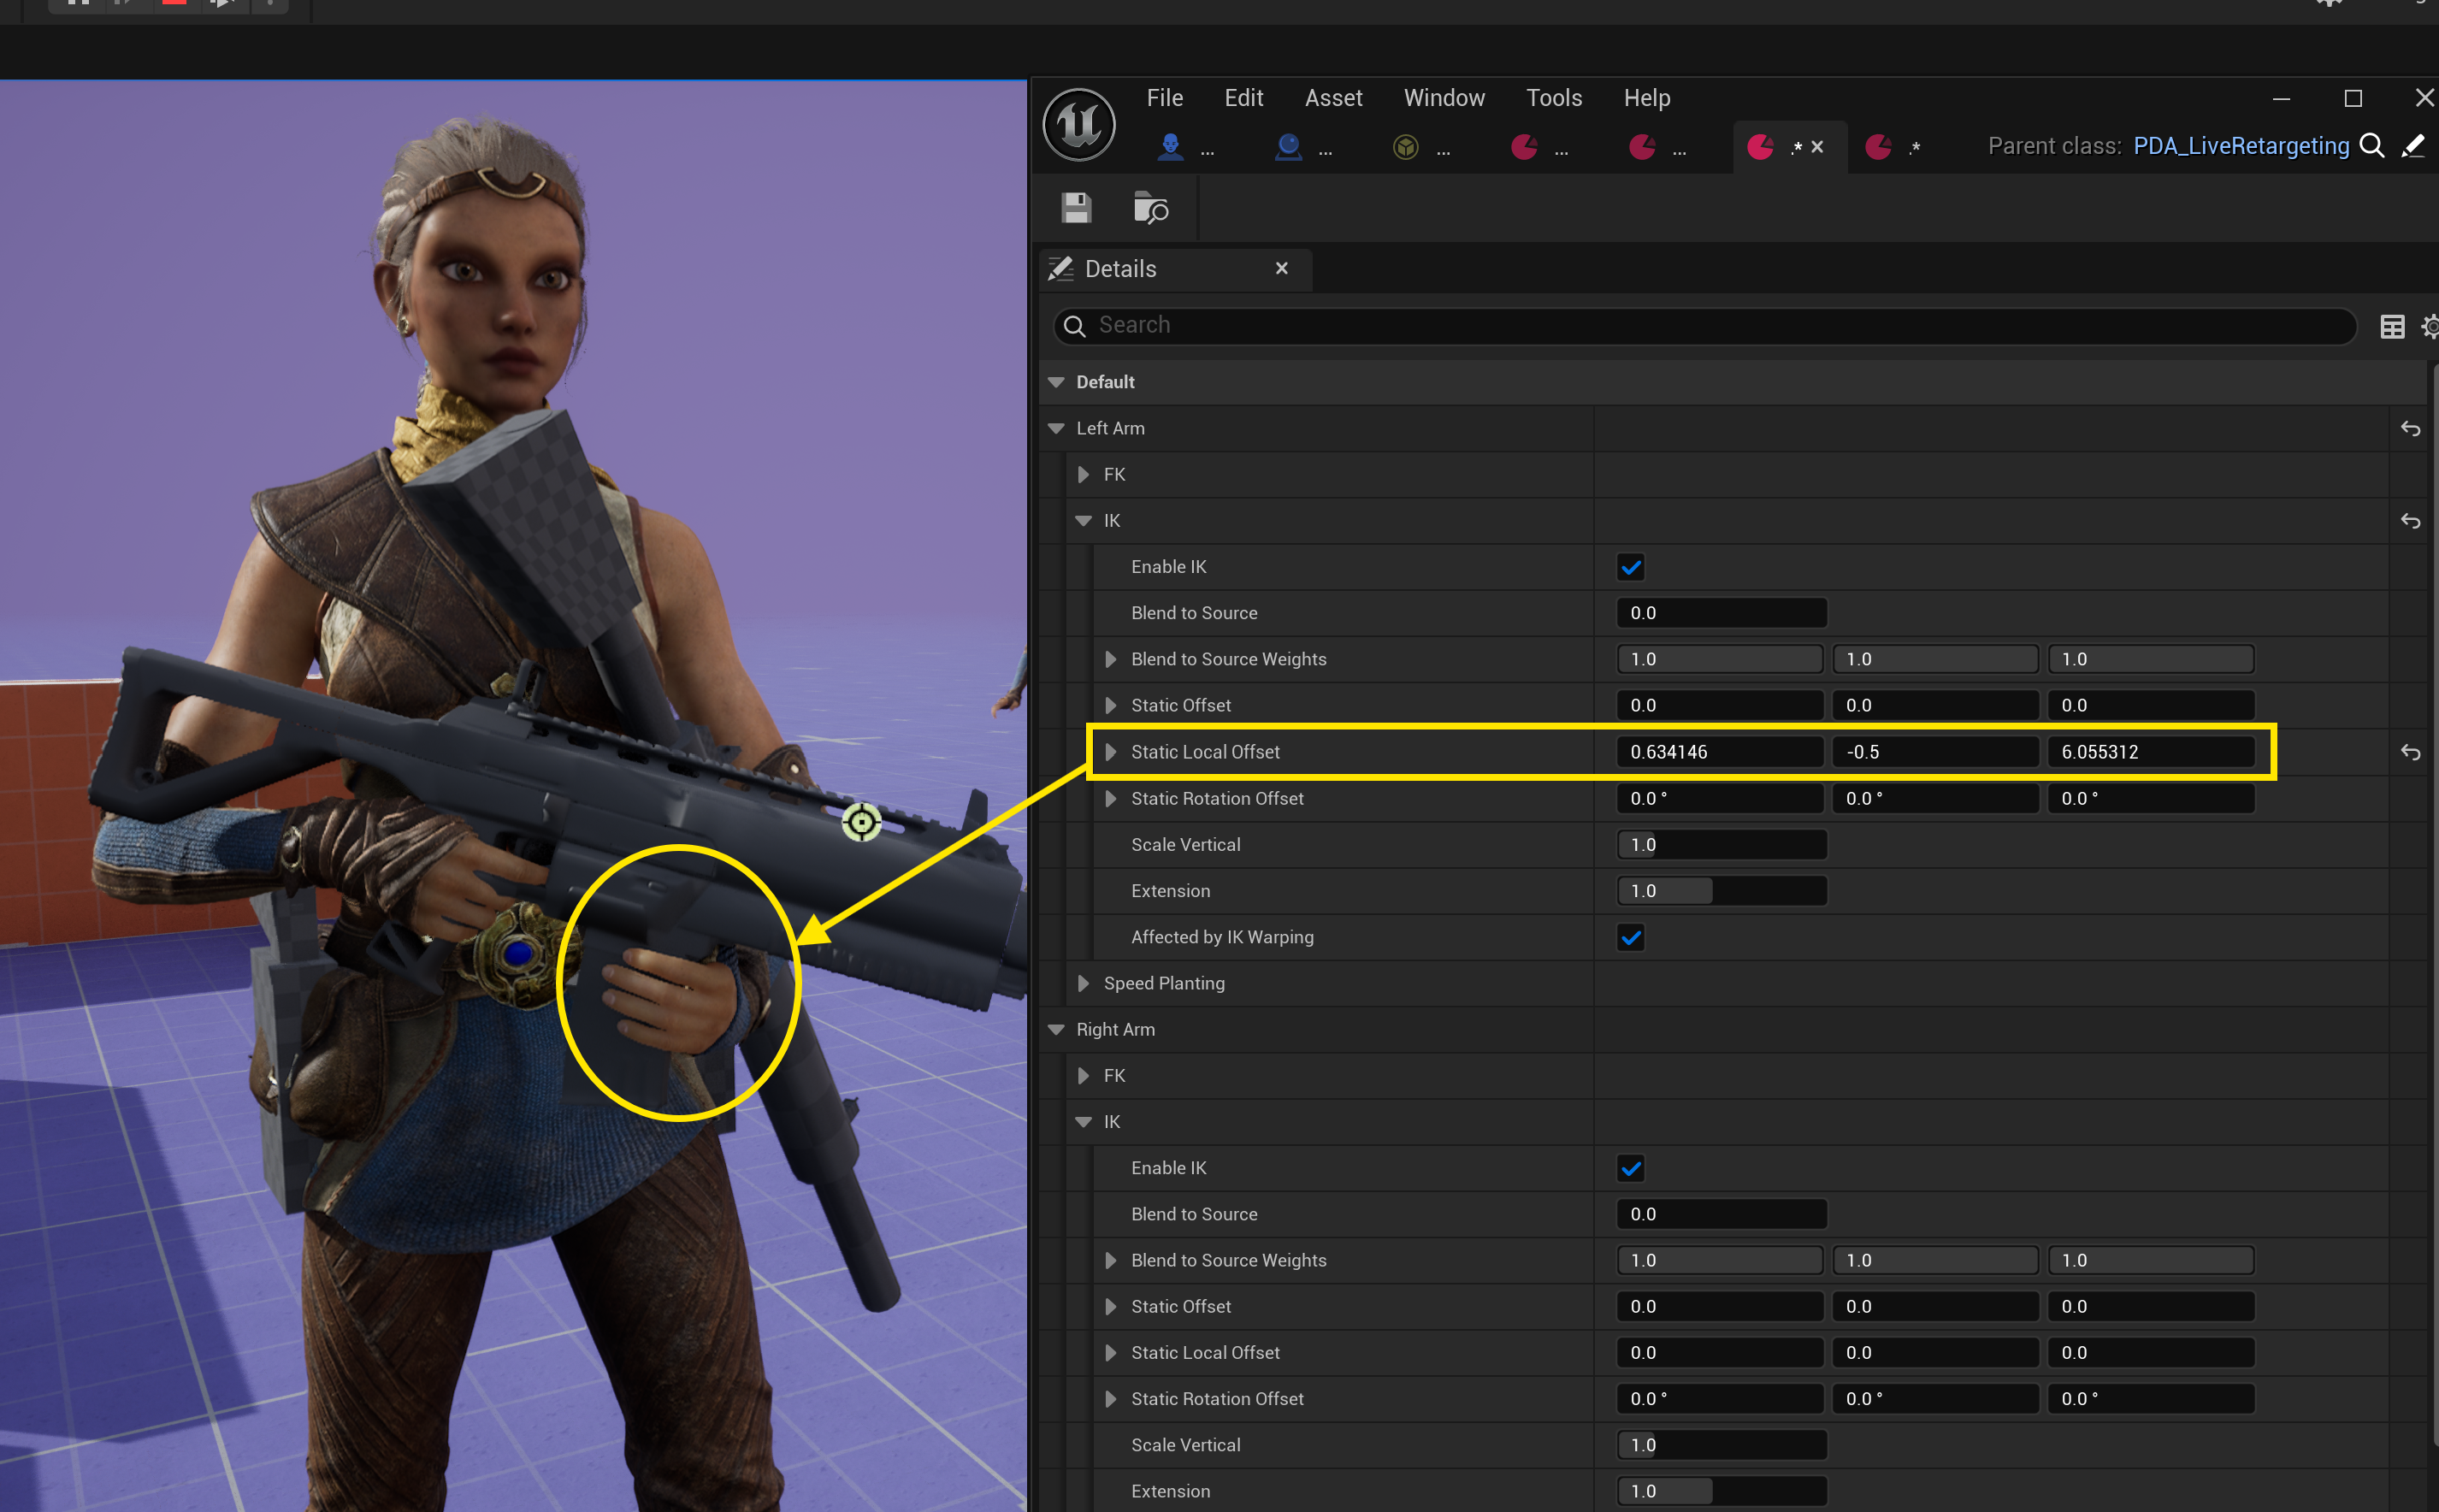Reset Left Arm values with arrow icon
This screenshot has height=1512, width=2439.
click(x=2410, y=429)
